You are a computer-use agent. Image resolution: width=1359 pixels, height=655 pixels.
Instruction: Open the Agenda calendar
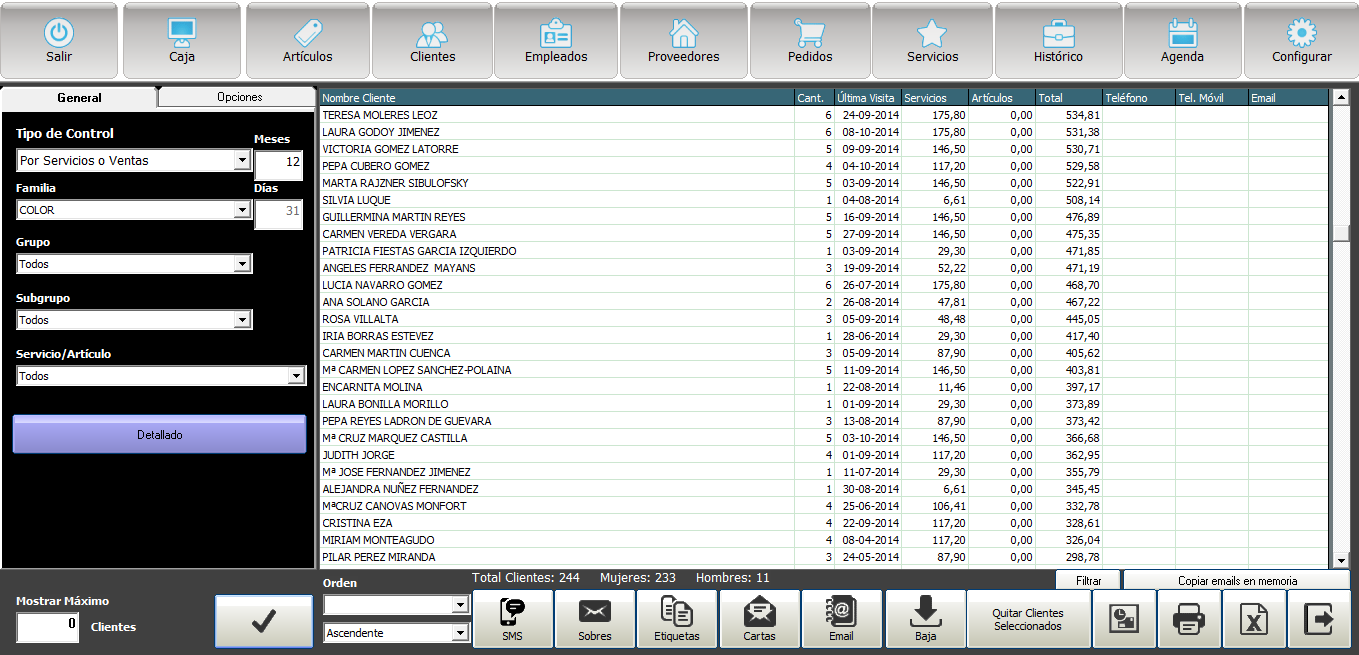1182,41
